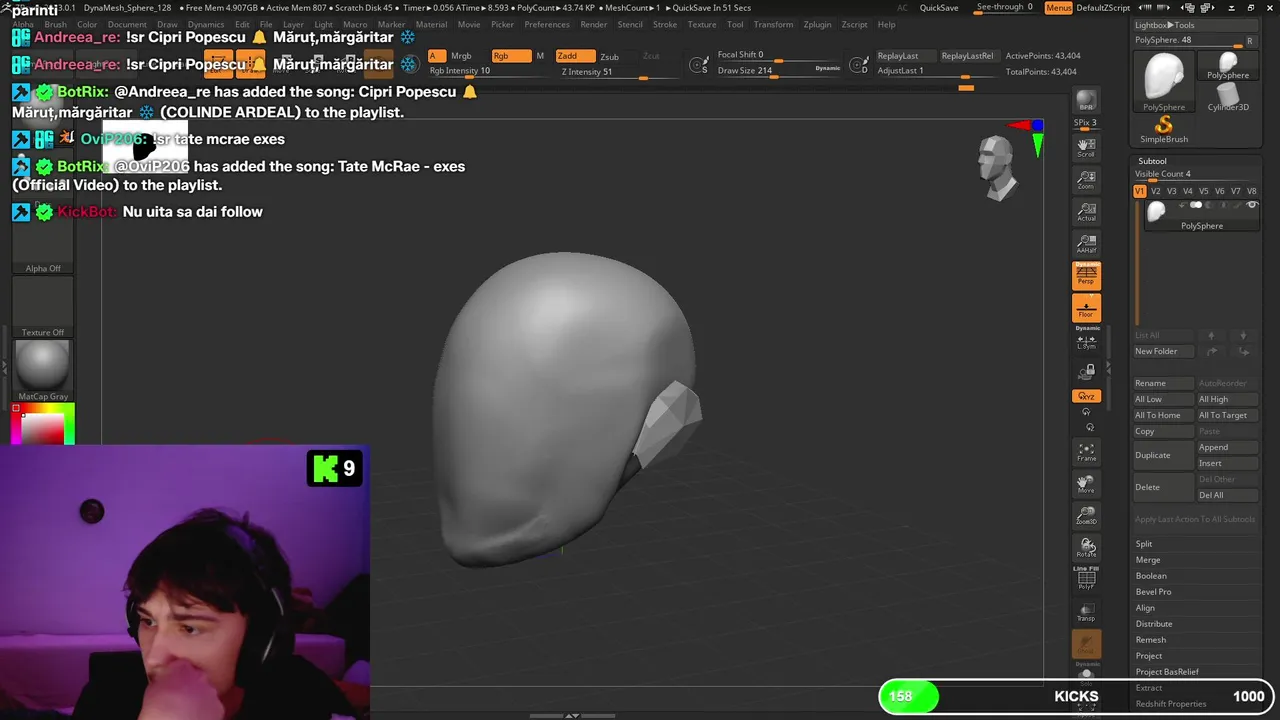Toggle PolySphere subtool eye visibility

click(x=1252, y=205)
